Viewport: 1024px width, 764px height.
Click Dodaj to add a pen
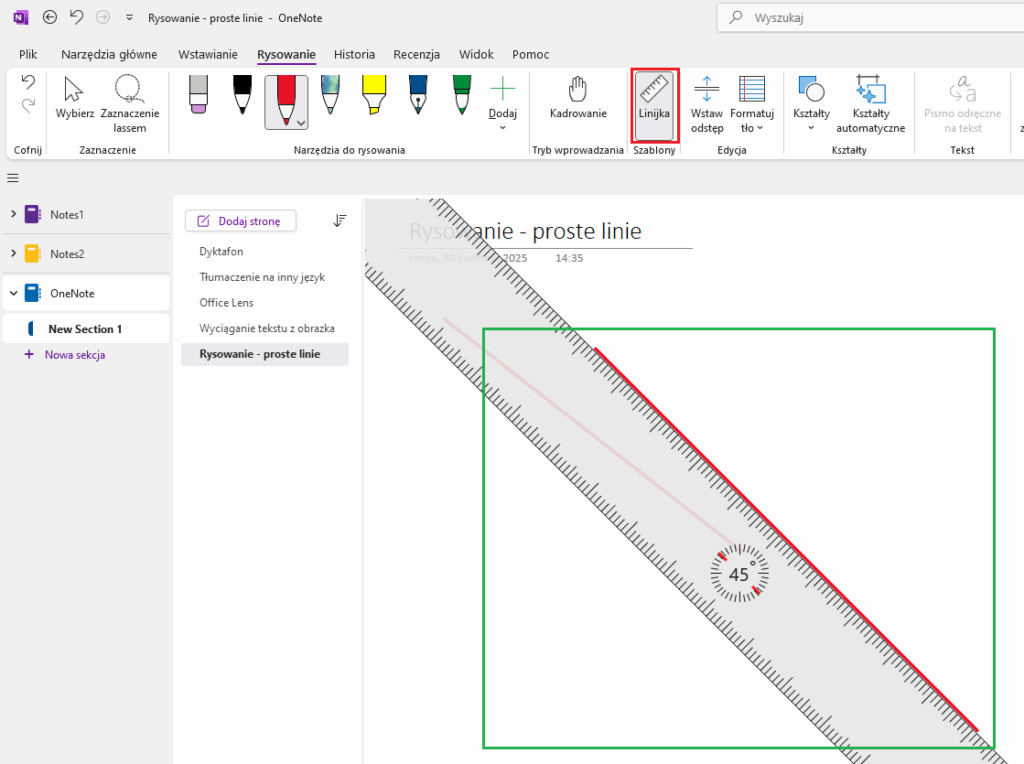coord(502,103)
